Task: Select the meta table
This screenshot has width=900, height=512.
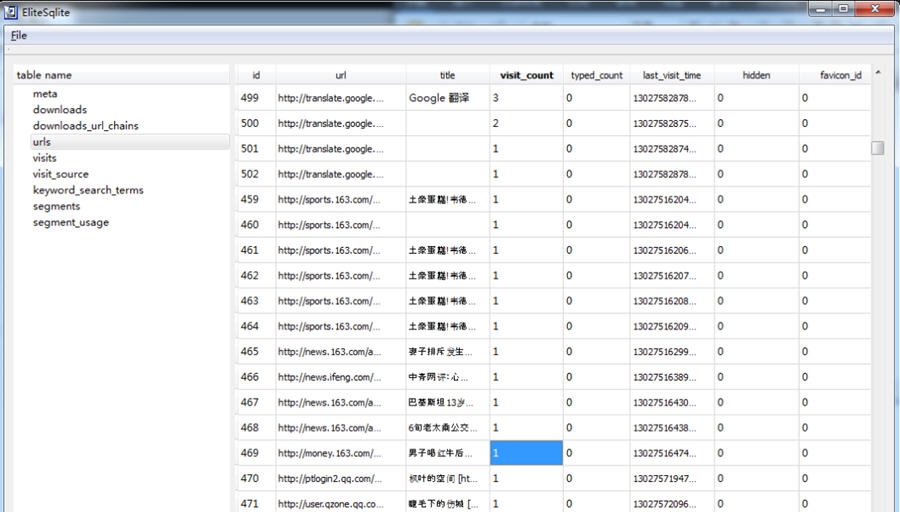Action: click(45, 94)
